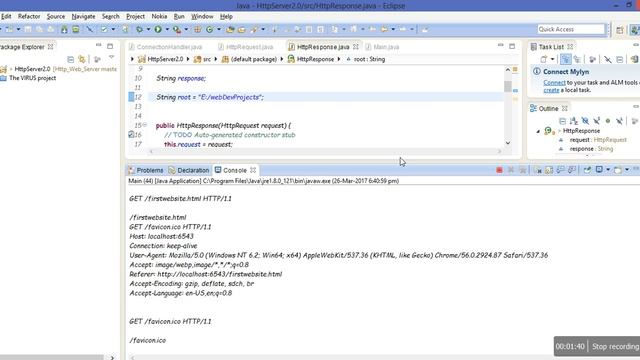Toggle alphabetical Sort in Outline view
The image size is (640, 360).
click(x=573, y=121)
